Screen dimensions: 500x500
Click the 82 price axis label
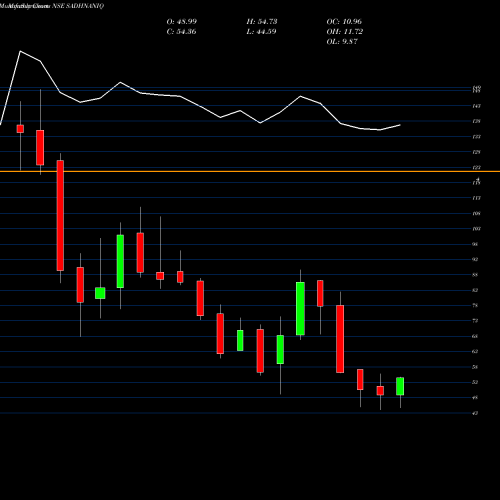click(x=475, y=290)
